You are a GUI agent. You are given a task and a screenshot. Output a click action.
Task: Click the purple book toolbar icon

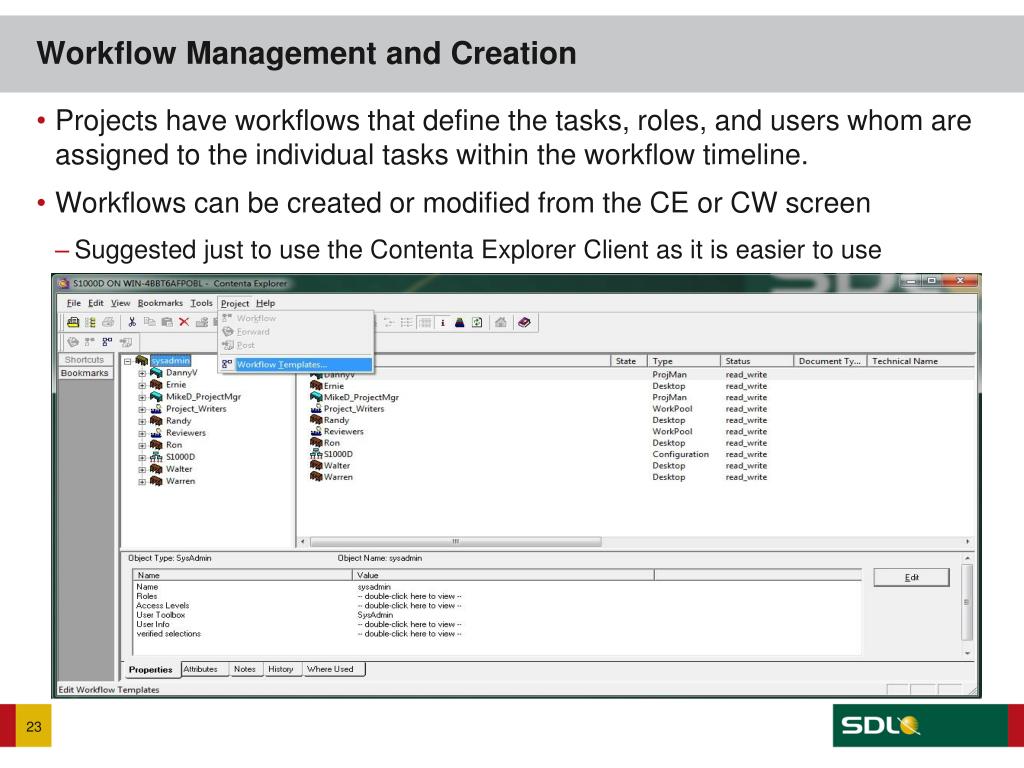[x=524, y=323]
